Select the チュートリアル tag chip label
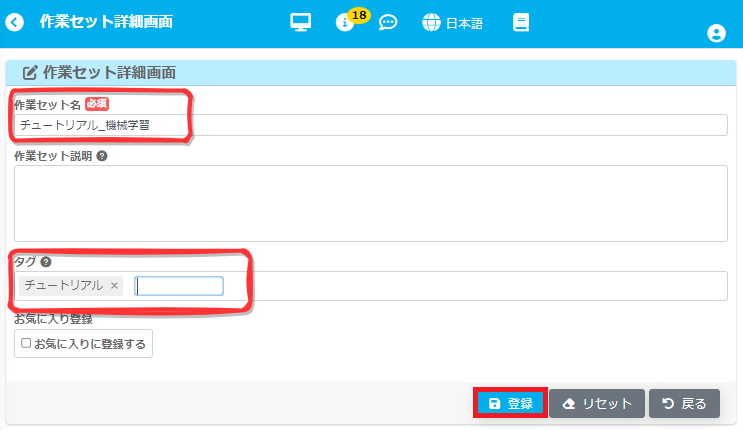743x431 pixels. [64, 286]
